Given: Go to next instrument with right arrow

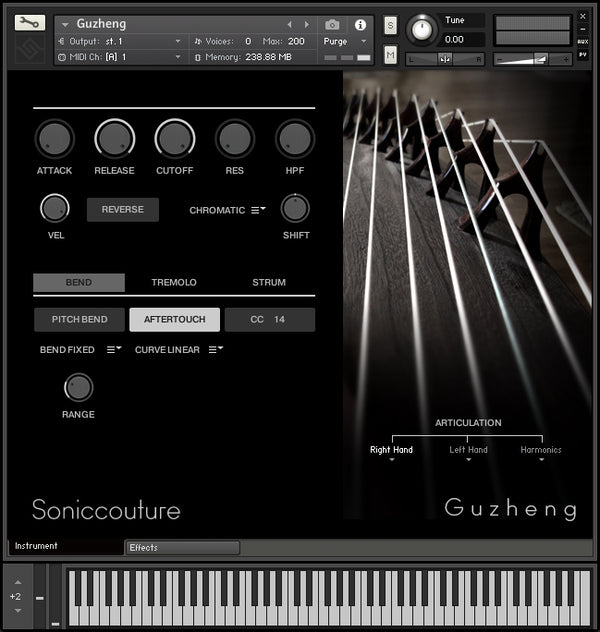Looking at the screenshot, I should [306, 24].
